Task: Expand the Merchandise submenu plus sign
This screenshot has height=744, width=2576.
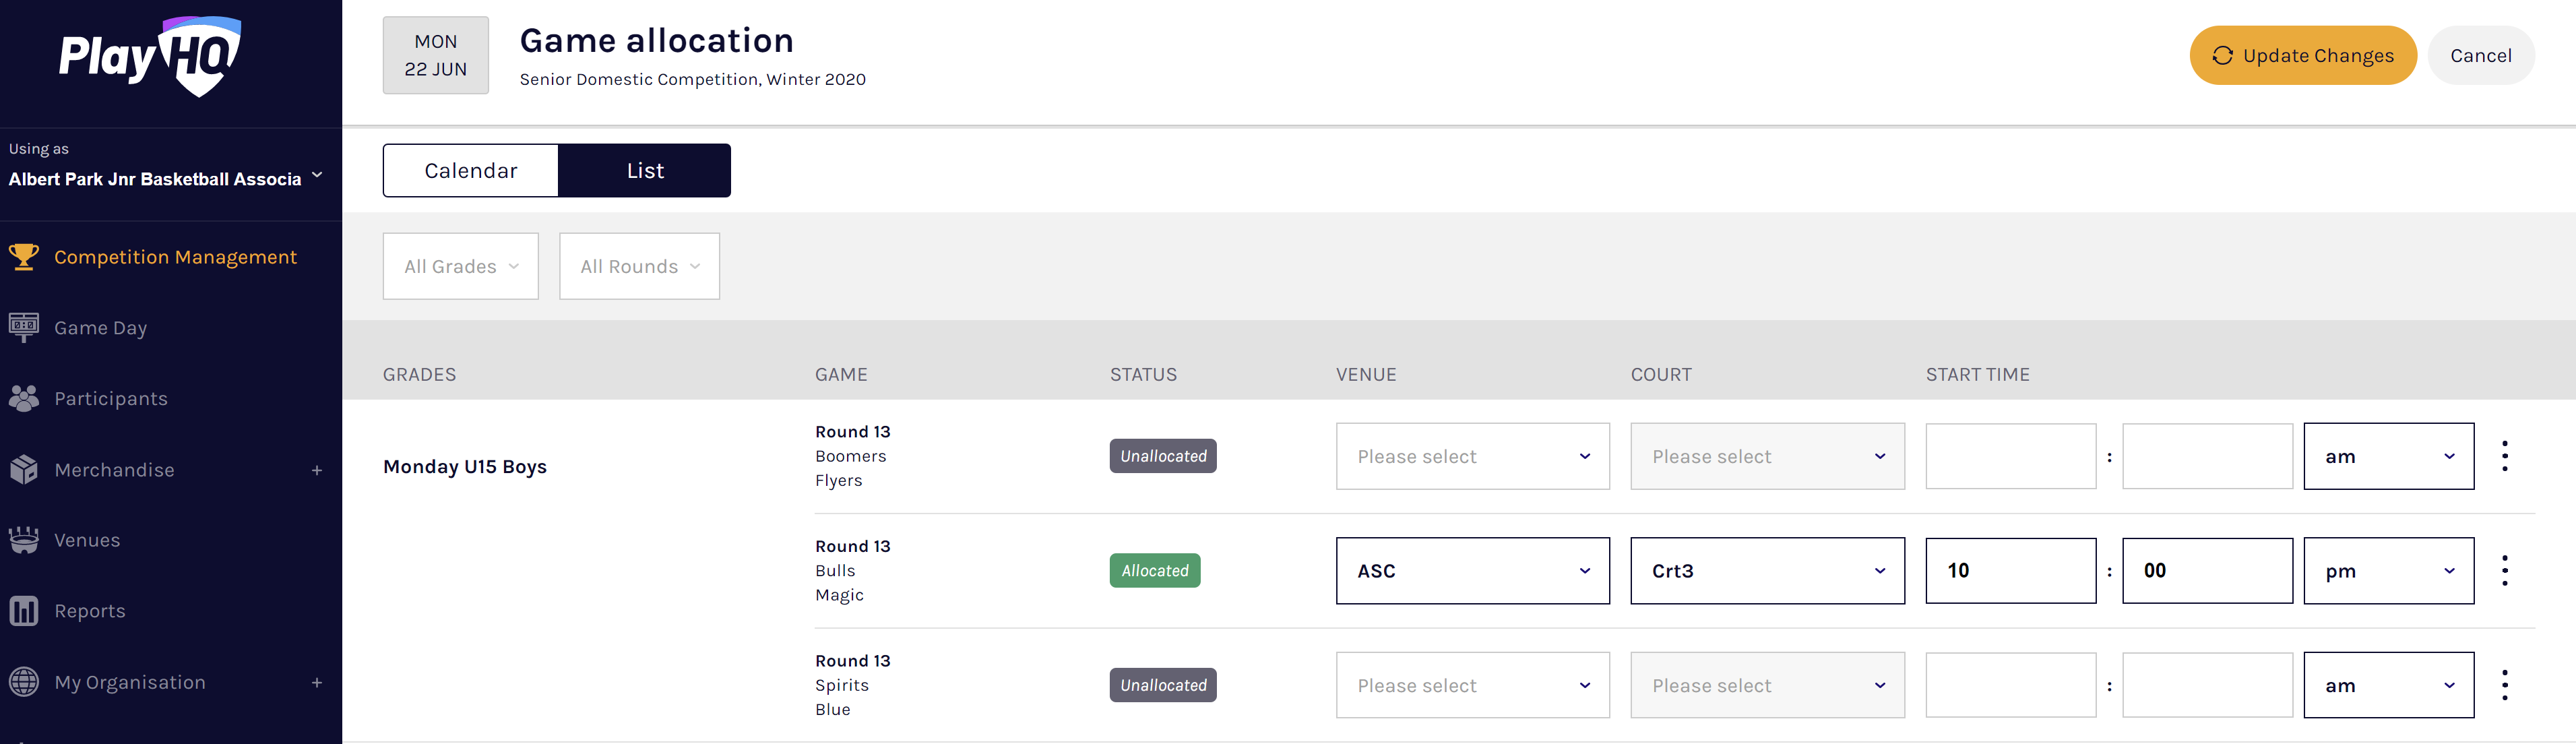Action: pyautogui.click(x=317, y=470)
